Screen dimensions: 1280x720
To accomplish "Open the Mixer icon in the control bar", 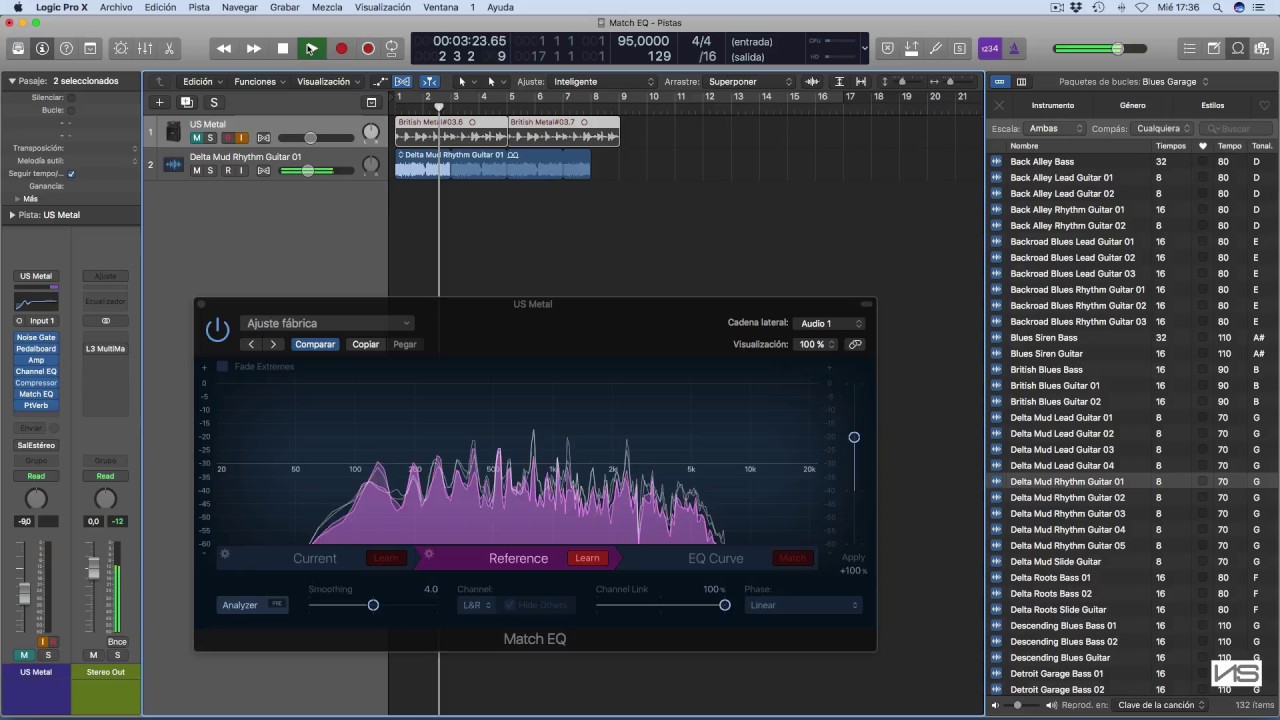I will coord(145,48).
